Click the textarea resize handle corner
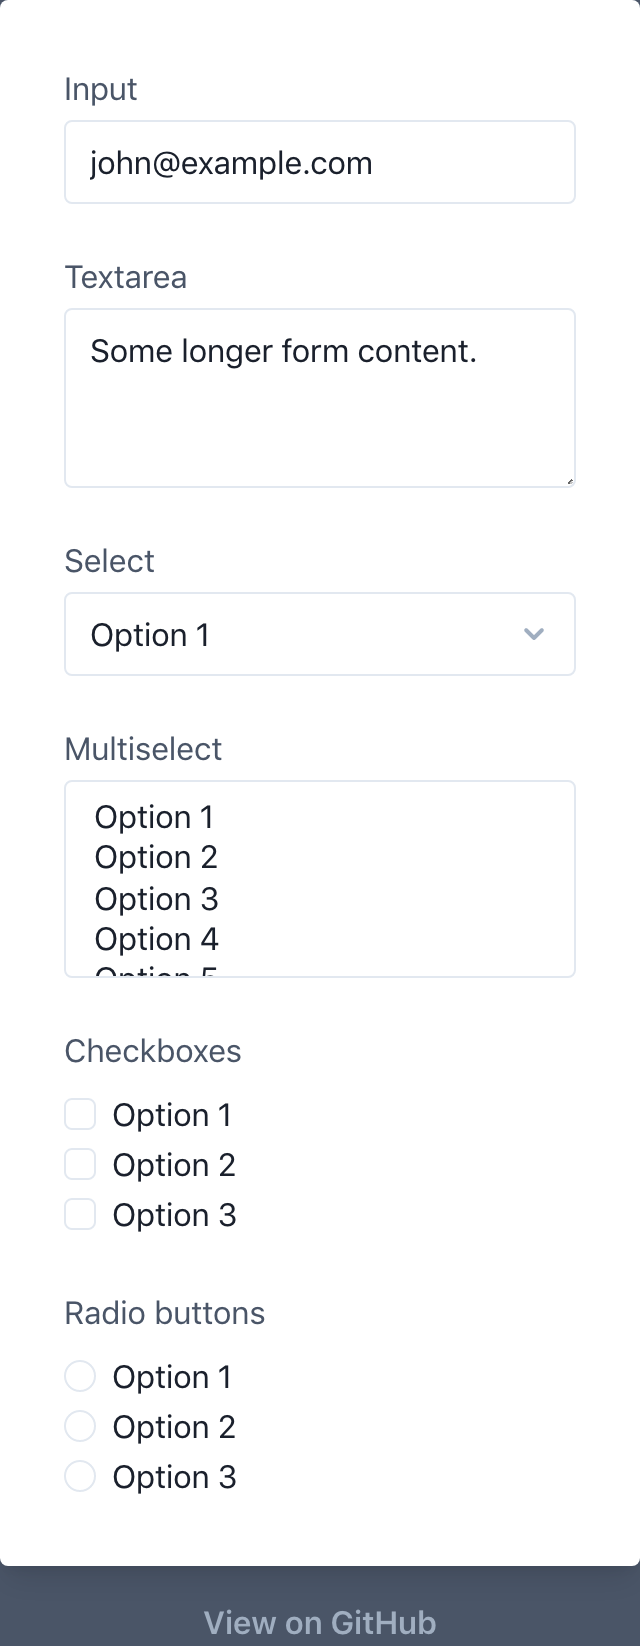The height and width of the screenshot is (1646, 640). (x=570, y=482)
